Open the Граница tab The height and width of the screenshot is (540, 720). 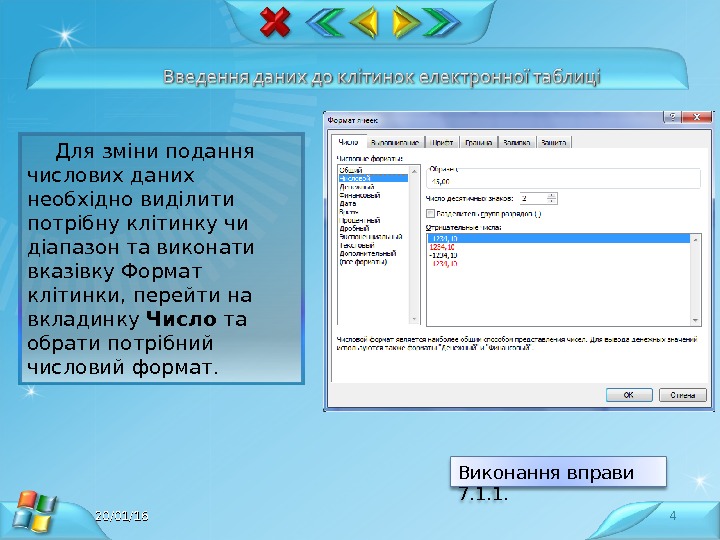[478, 143]
